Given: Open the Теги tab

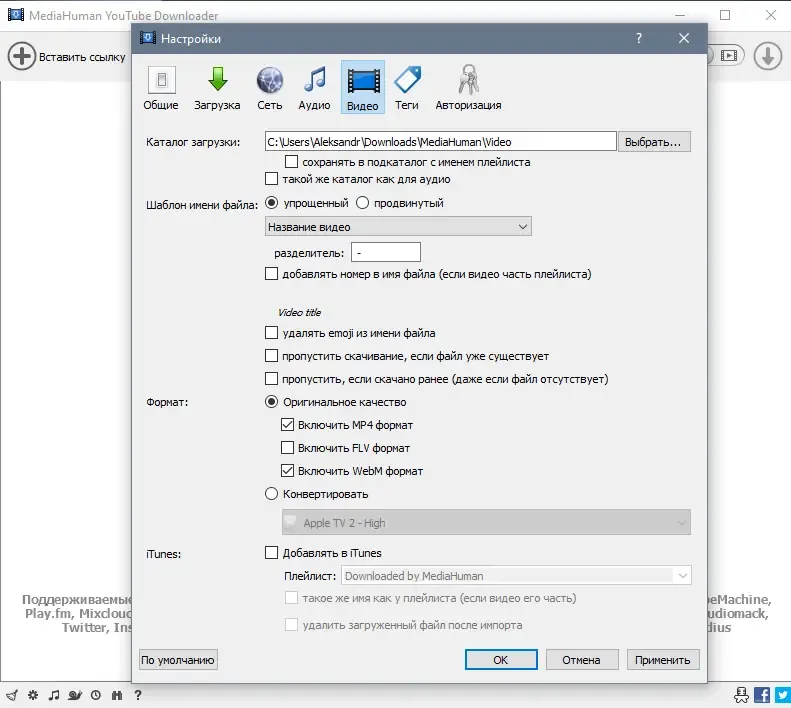Looking at the screenshot, I should (407, 88).
